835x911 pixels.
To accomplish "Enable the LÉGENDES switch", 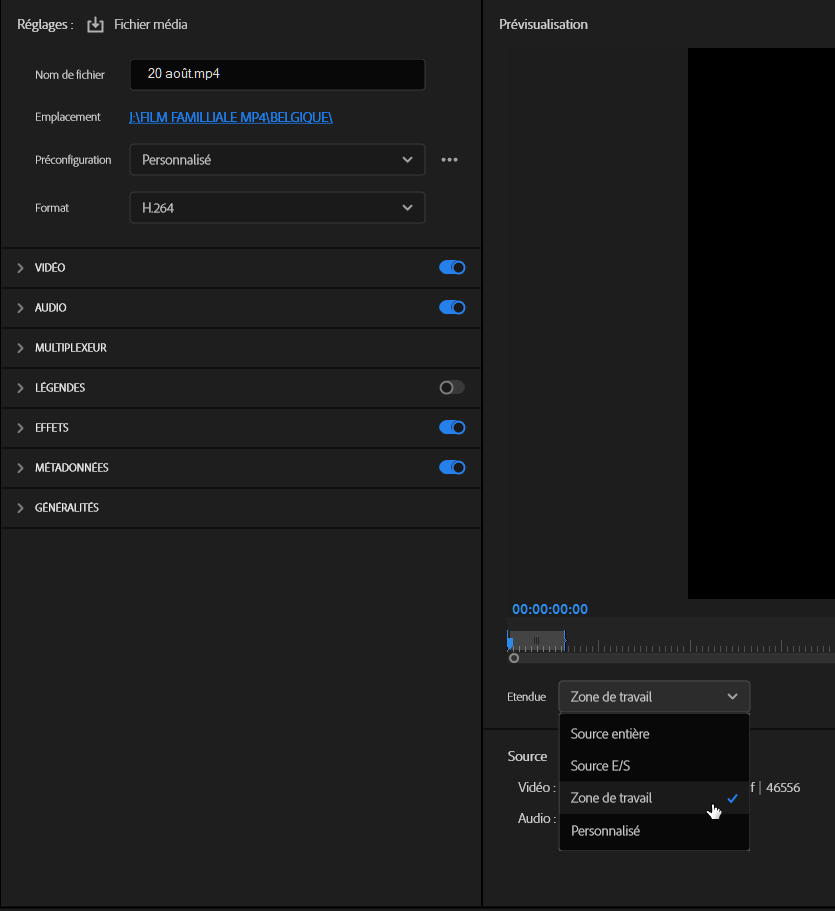I will click(x=452, y=388).
